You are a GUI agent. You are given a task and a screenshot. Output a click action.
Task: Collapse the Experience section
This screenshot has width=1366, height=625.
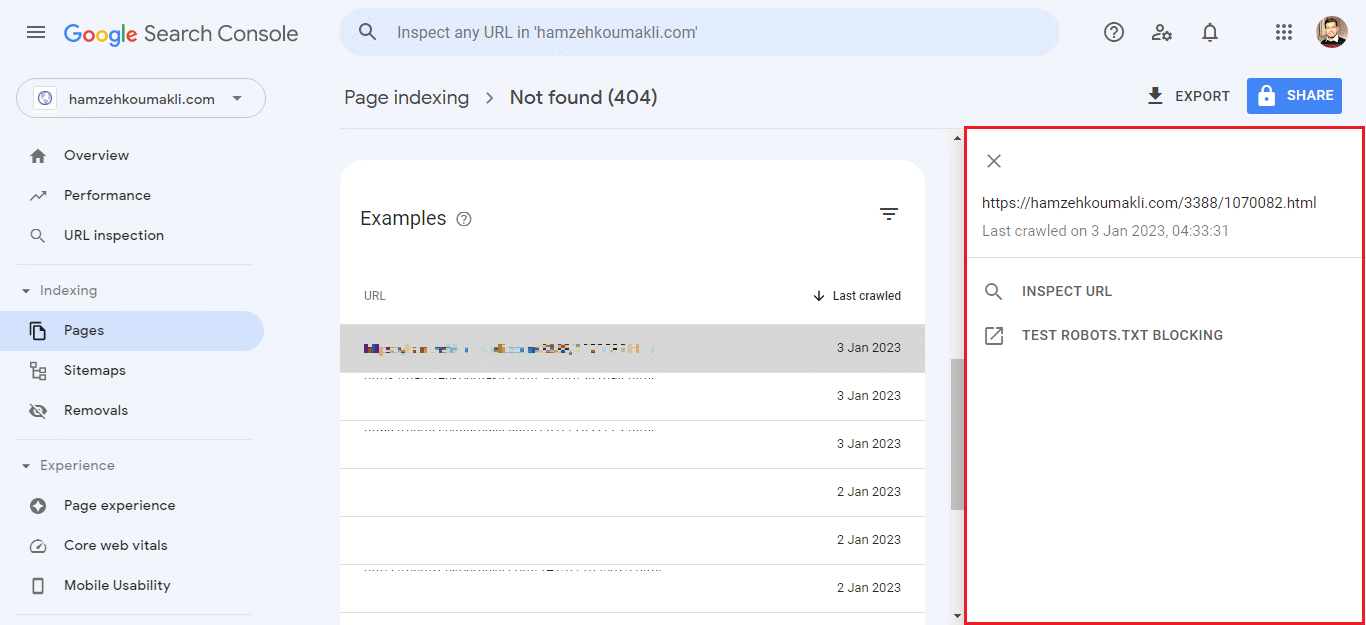[26, 466]
